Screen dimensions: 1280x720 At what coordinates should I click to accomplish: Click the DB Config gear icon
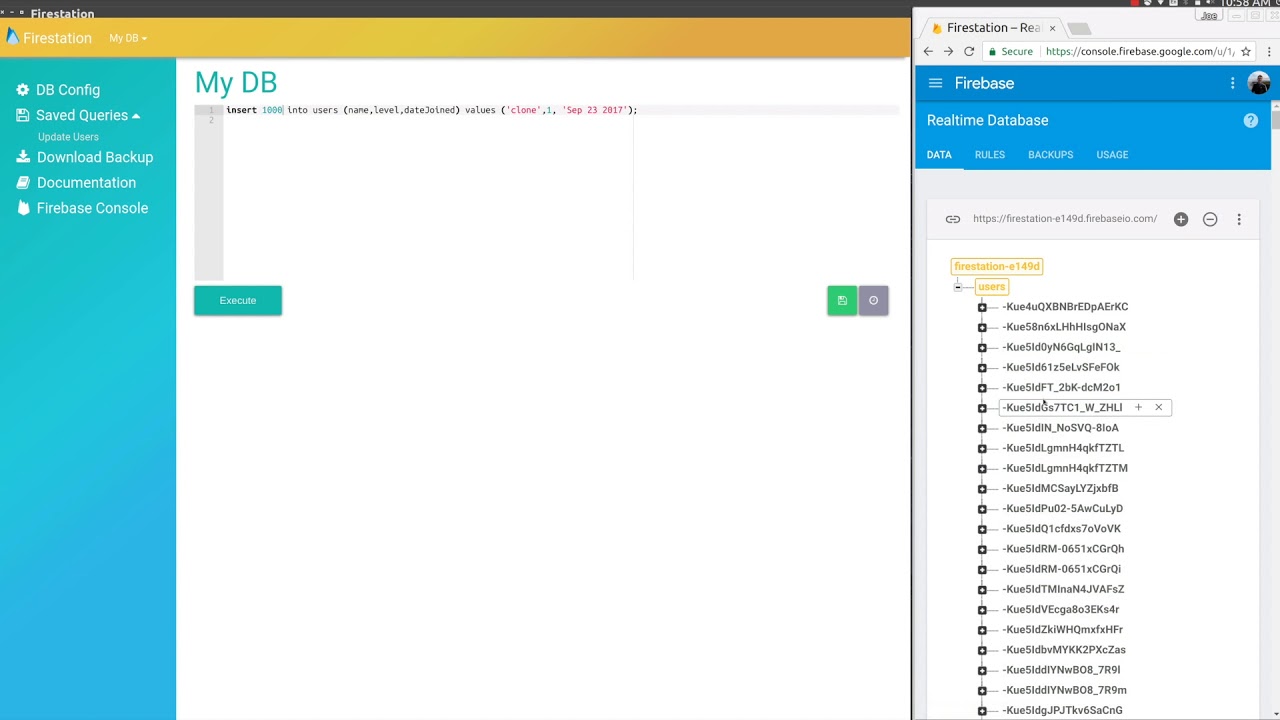23,90
